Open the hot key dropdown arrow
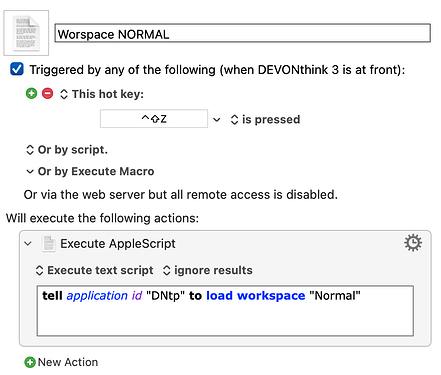This screenshot has width=441, height=375. (x=217, y=119)
